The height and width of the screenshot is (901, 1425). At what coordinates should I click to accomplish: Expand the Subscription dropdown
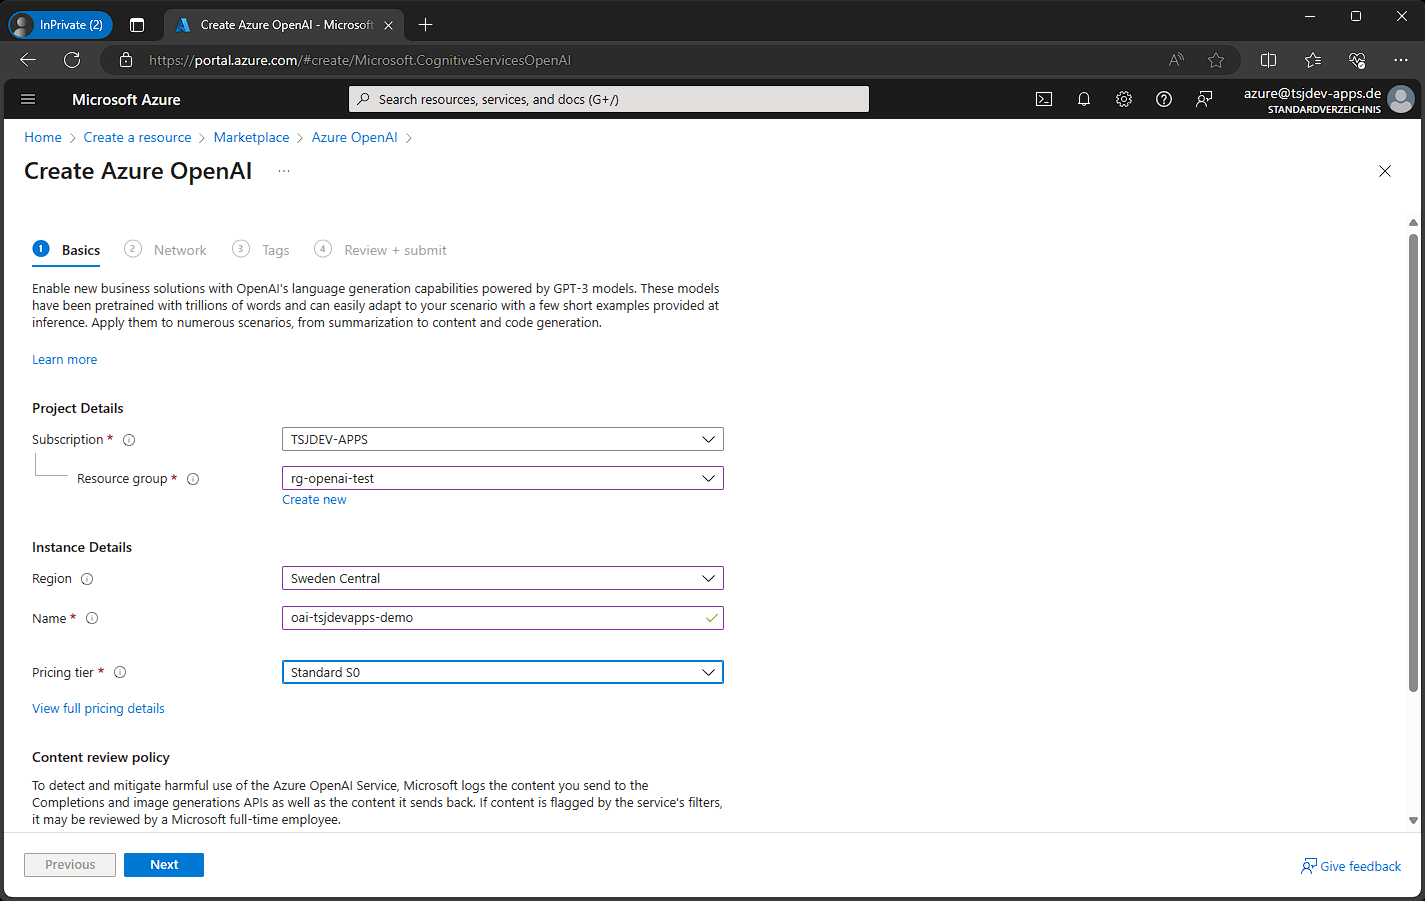[x=502, y=439]
